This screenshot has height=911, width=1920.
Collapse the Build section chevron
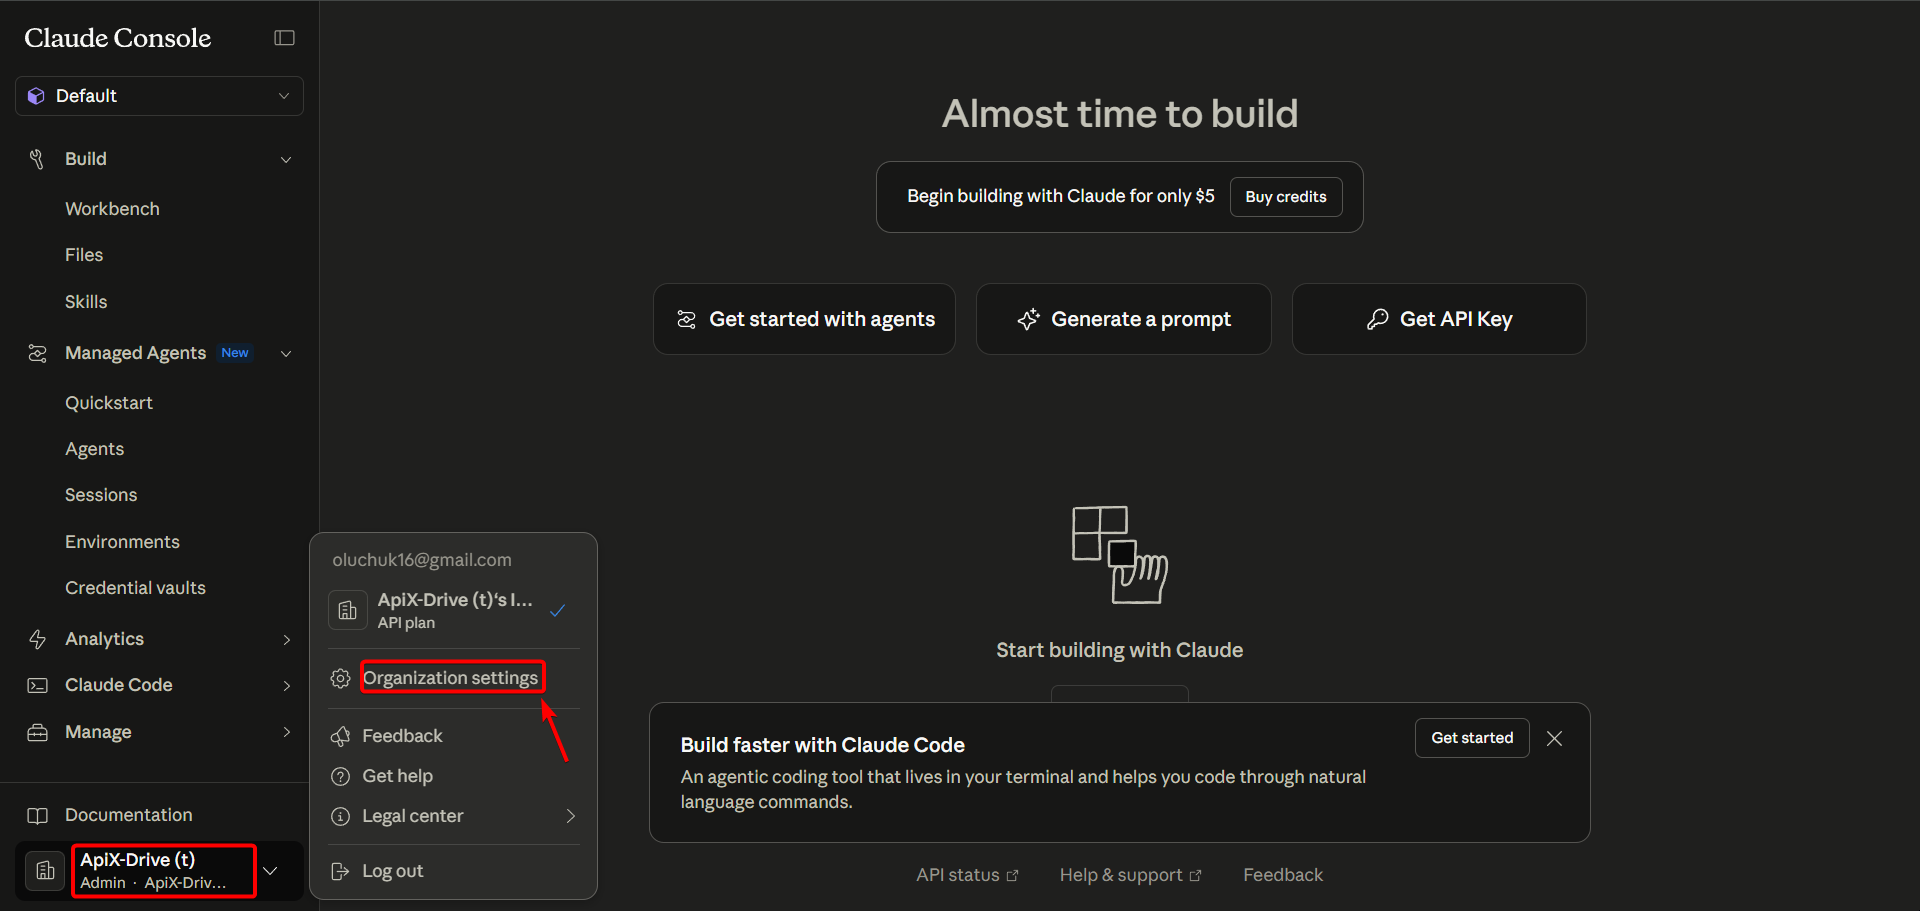(286, 160)
